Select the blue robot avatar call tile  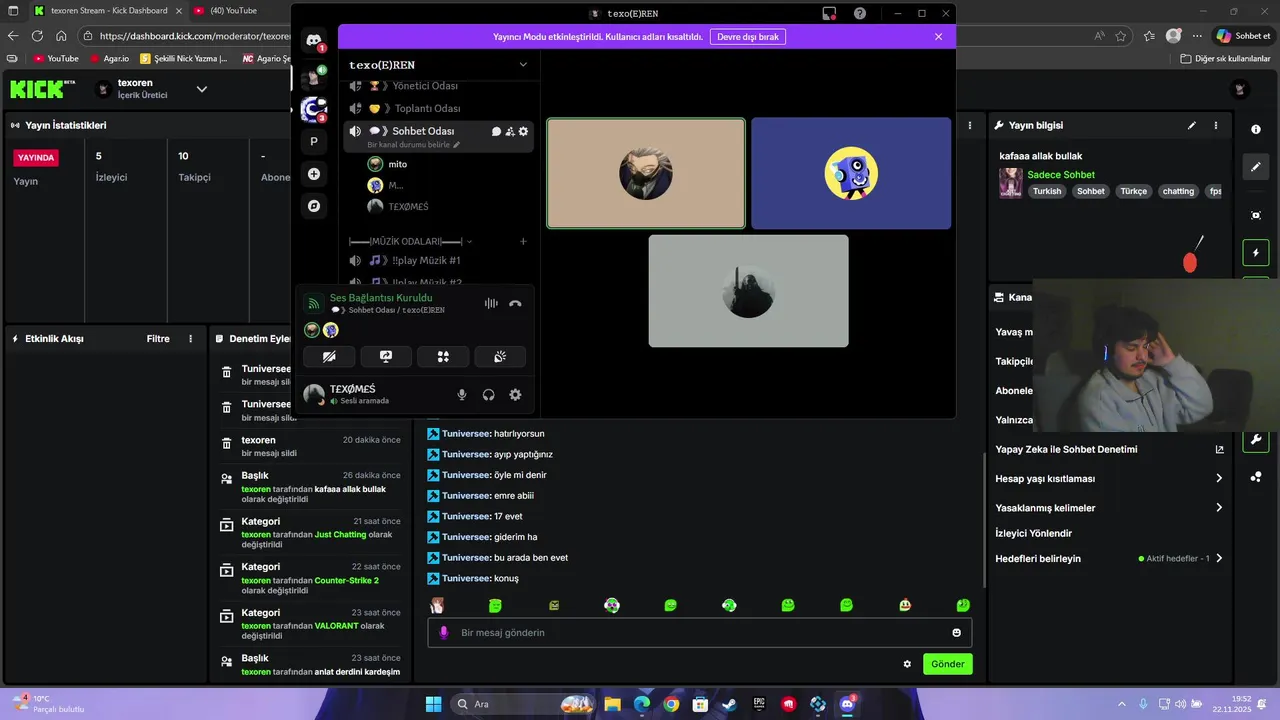pyautogui.click(x=851, y=173)
